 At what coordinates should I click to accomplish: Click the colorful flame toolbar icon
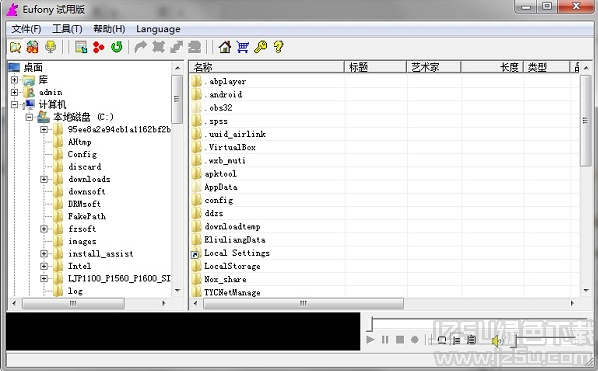(x=33, y=47)
